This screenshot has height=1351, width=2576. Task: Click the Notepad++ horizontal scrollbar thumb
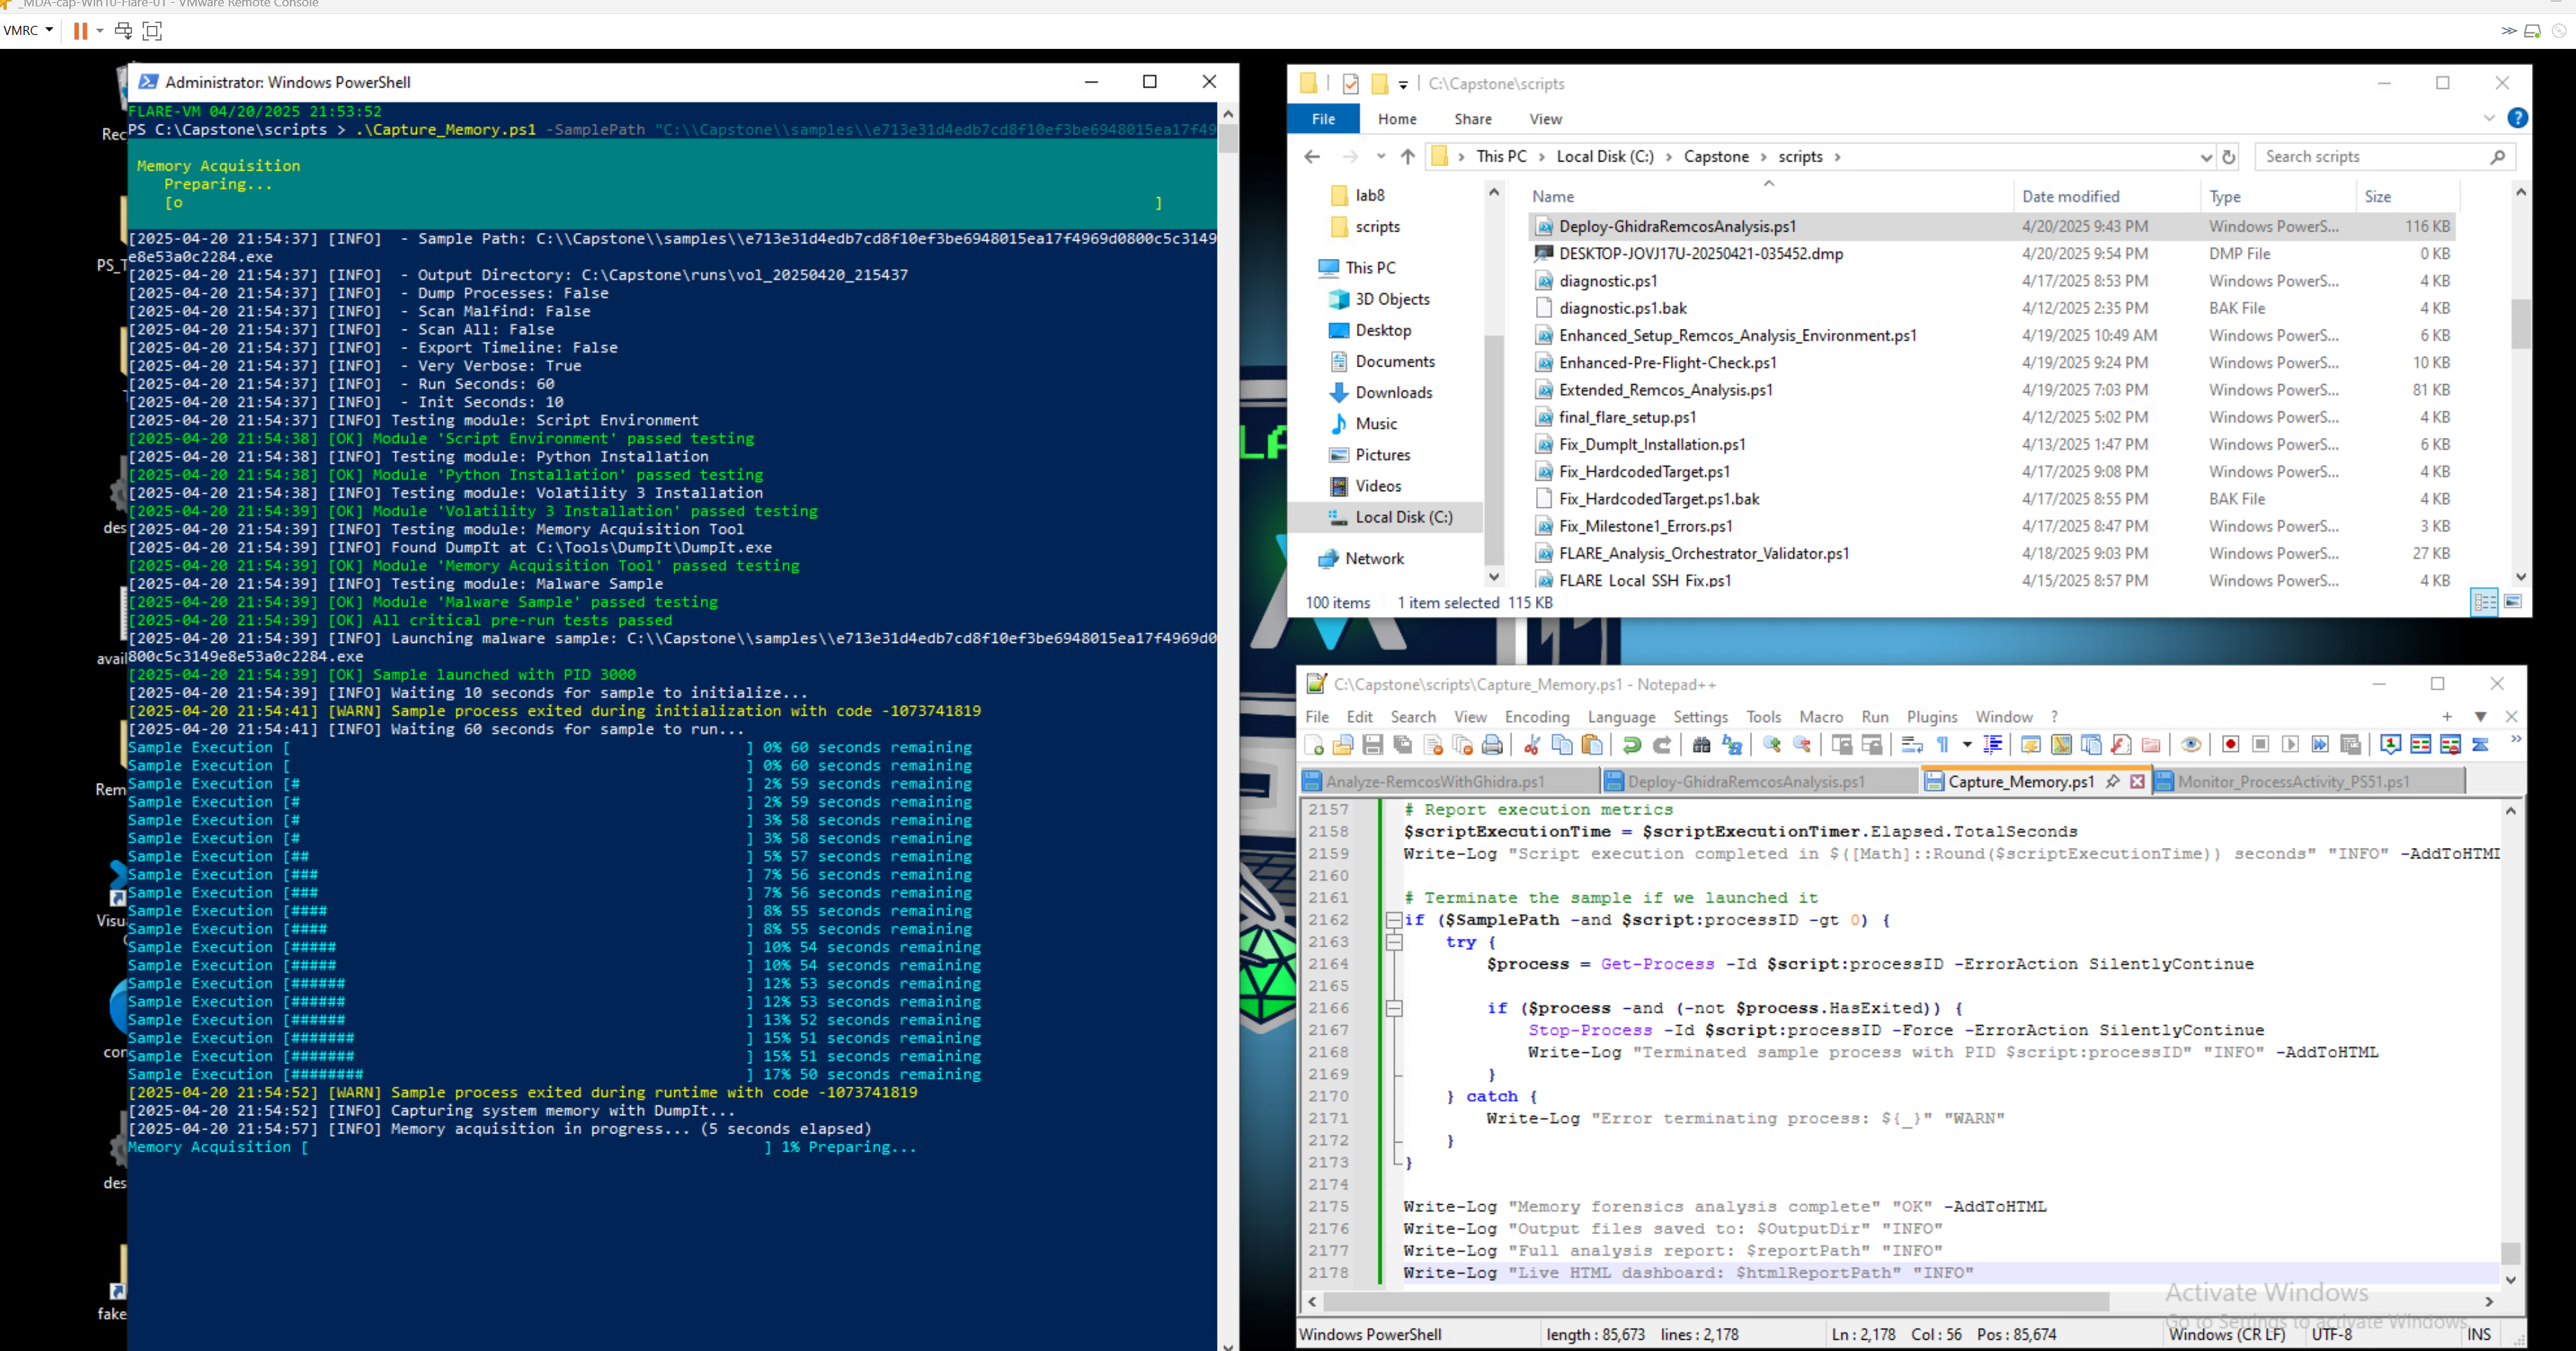(x=1715, y=1301)
